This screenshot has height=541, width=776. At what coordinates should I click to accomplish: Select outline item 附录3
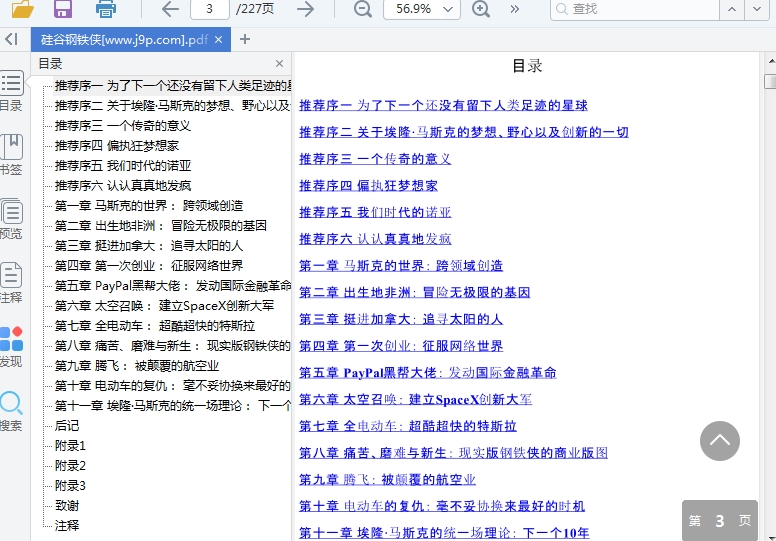click(70, 486)
